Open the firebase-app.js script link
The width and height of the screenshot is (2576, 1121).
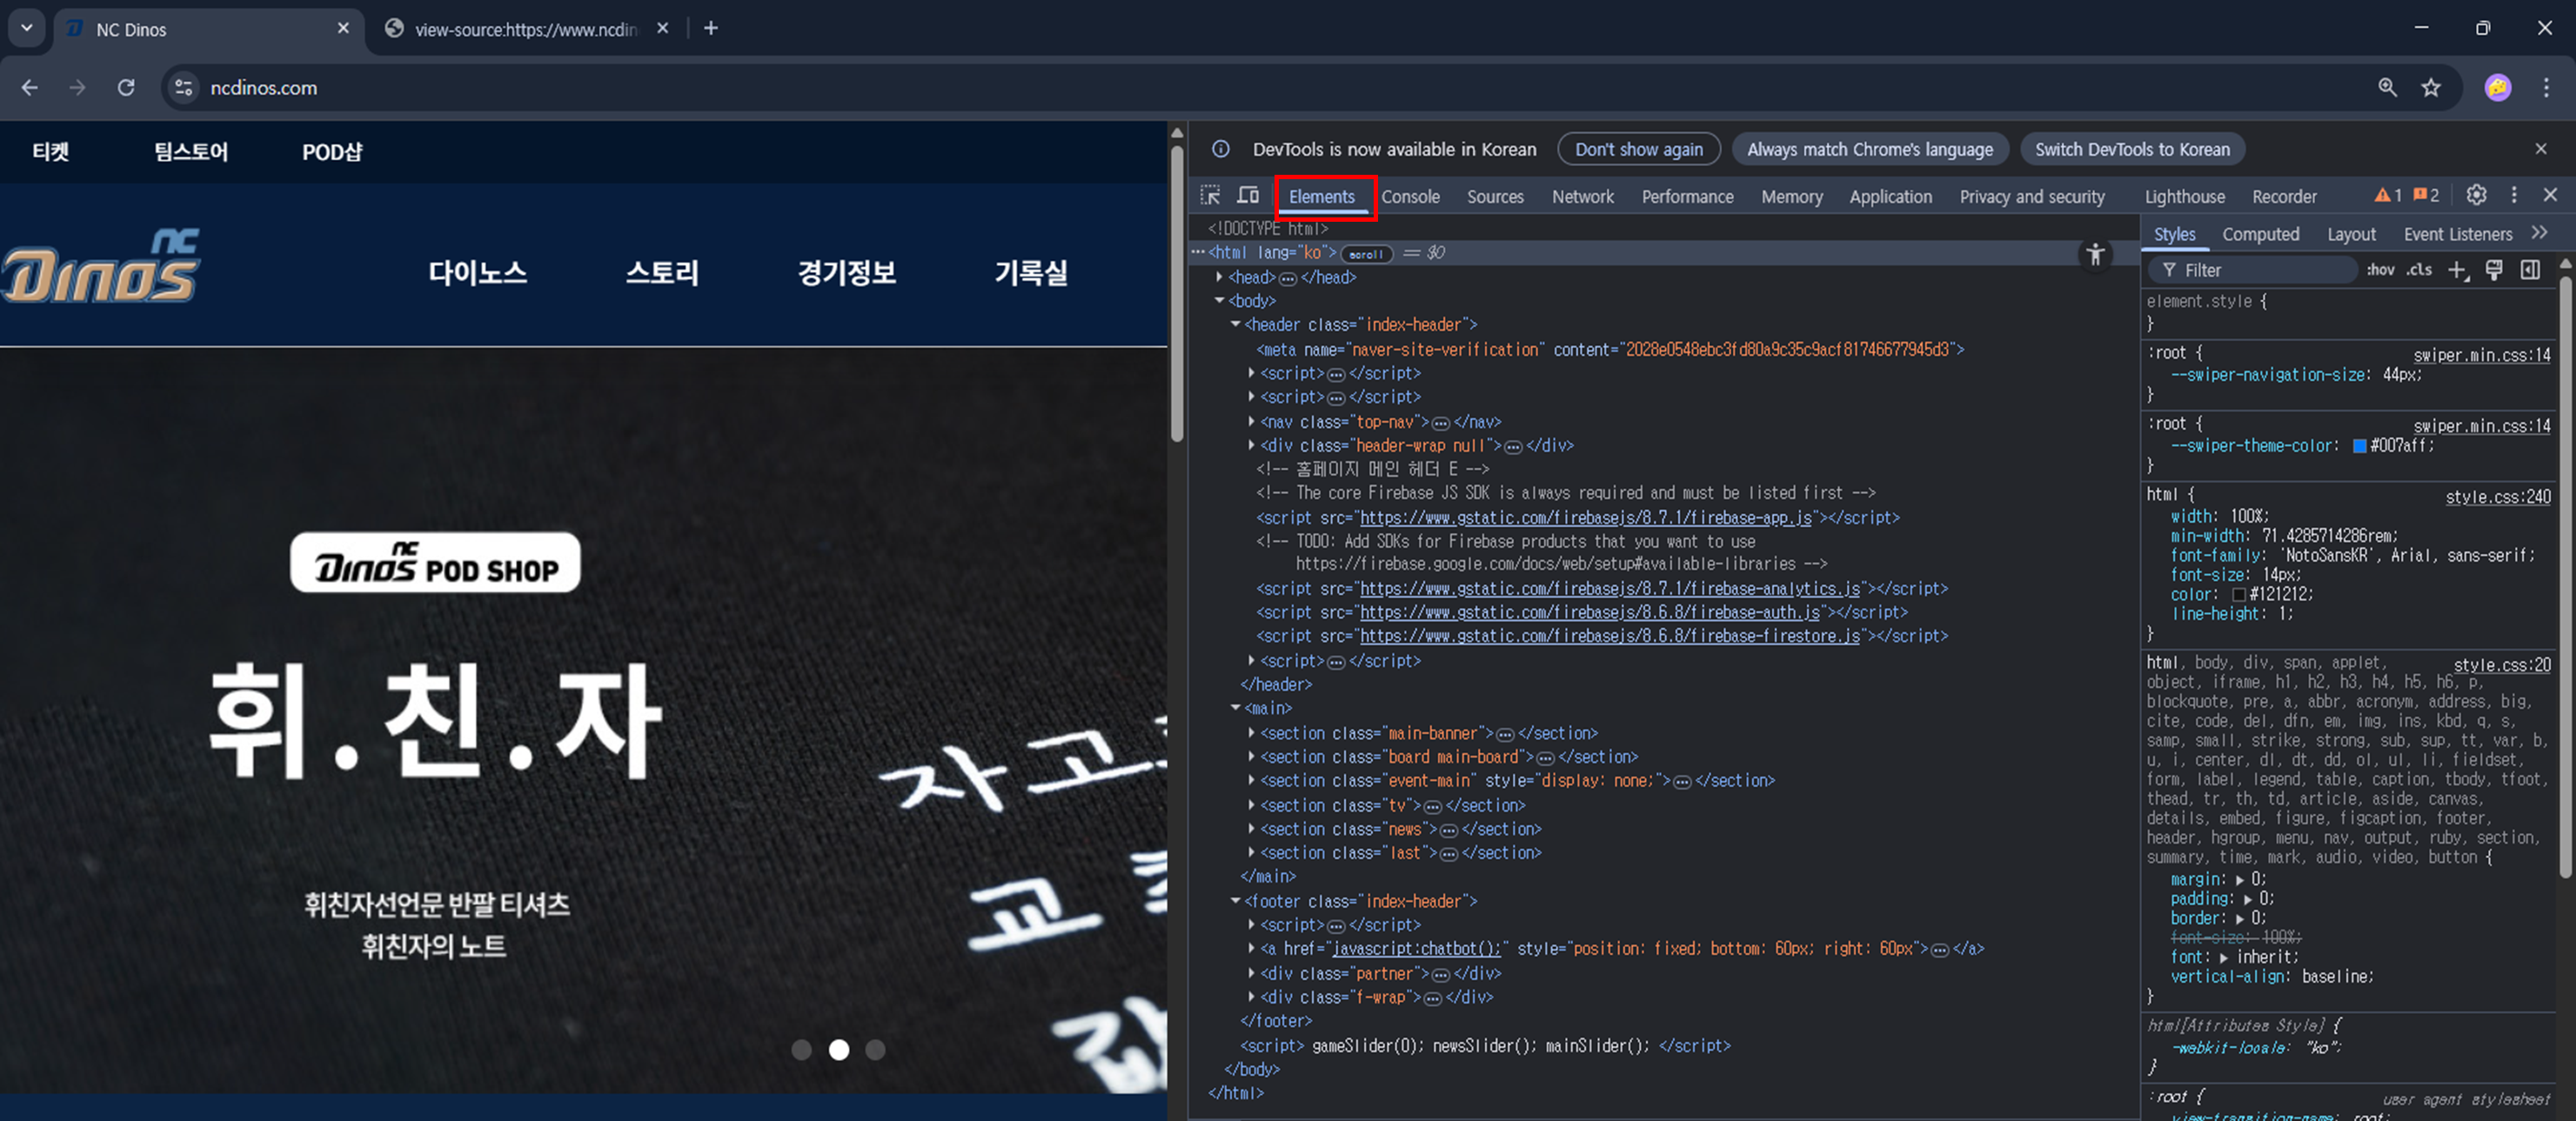(x=1585, y=518)
